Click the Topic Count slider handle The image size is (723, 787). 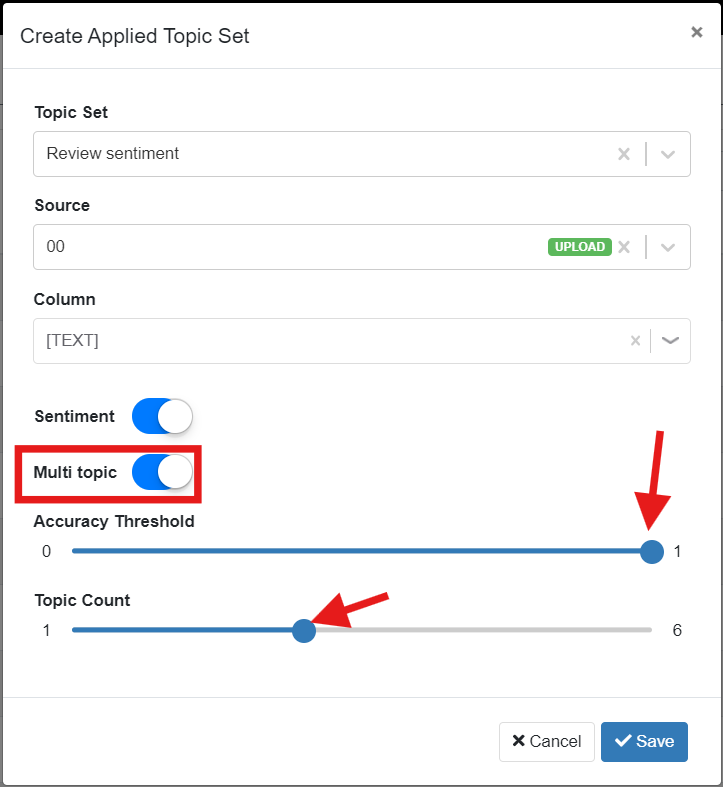[x=304, y=630]
